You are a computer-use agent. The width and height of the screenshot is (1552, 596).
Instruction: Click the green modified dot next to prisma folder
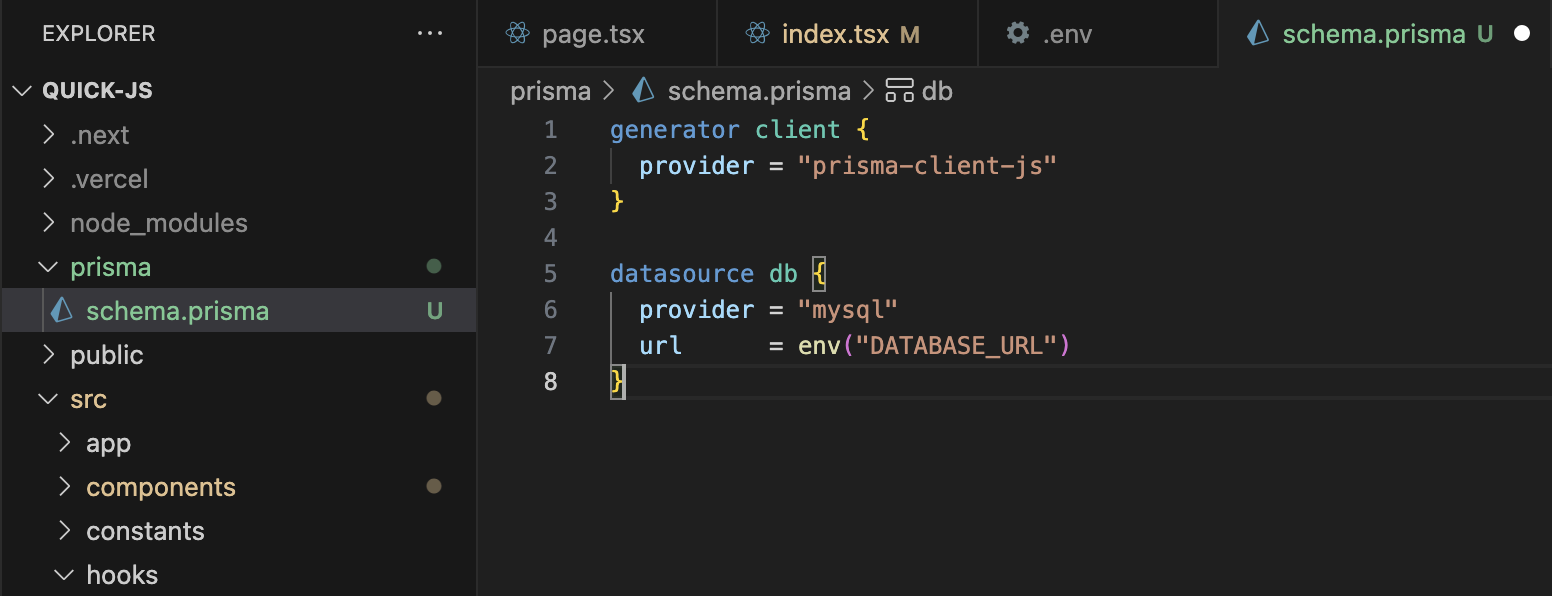click(433, 266)
